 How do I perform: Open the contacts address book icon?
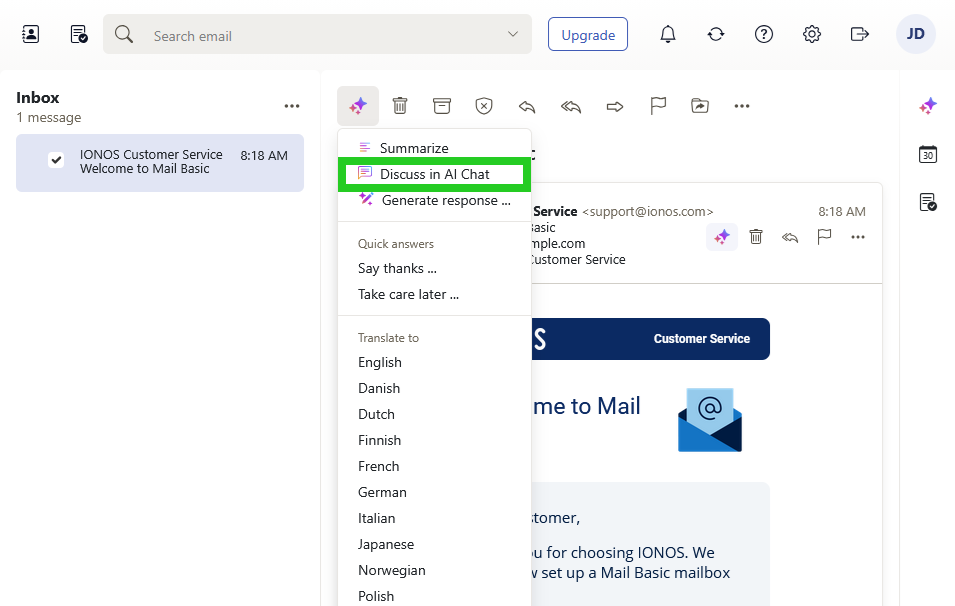click(x=30, y=33)
